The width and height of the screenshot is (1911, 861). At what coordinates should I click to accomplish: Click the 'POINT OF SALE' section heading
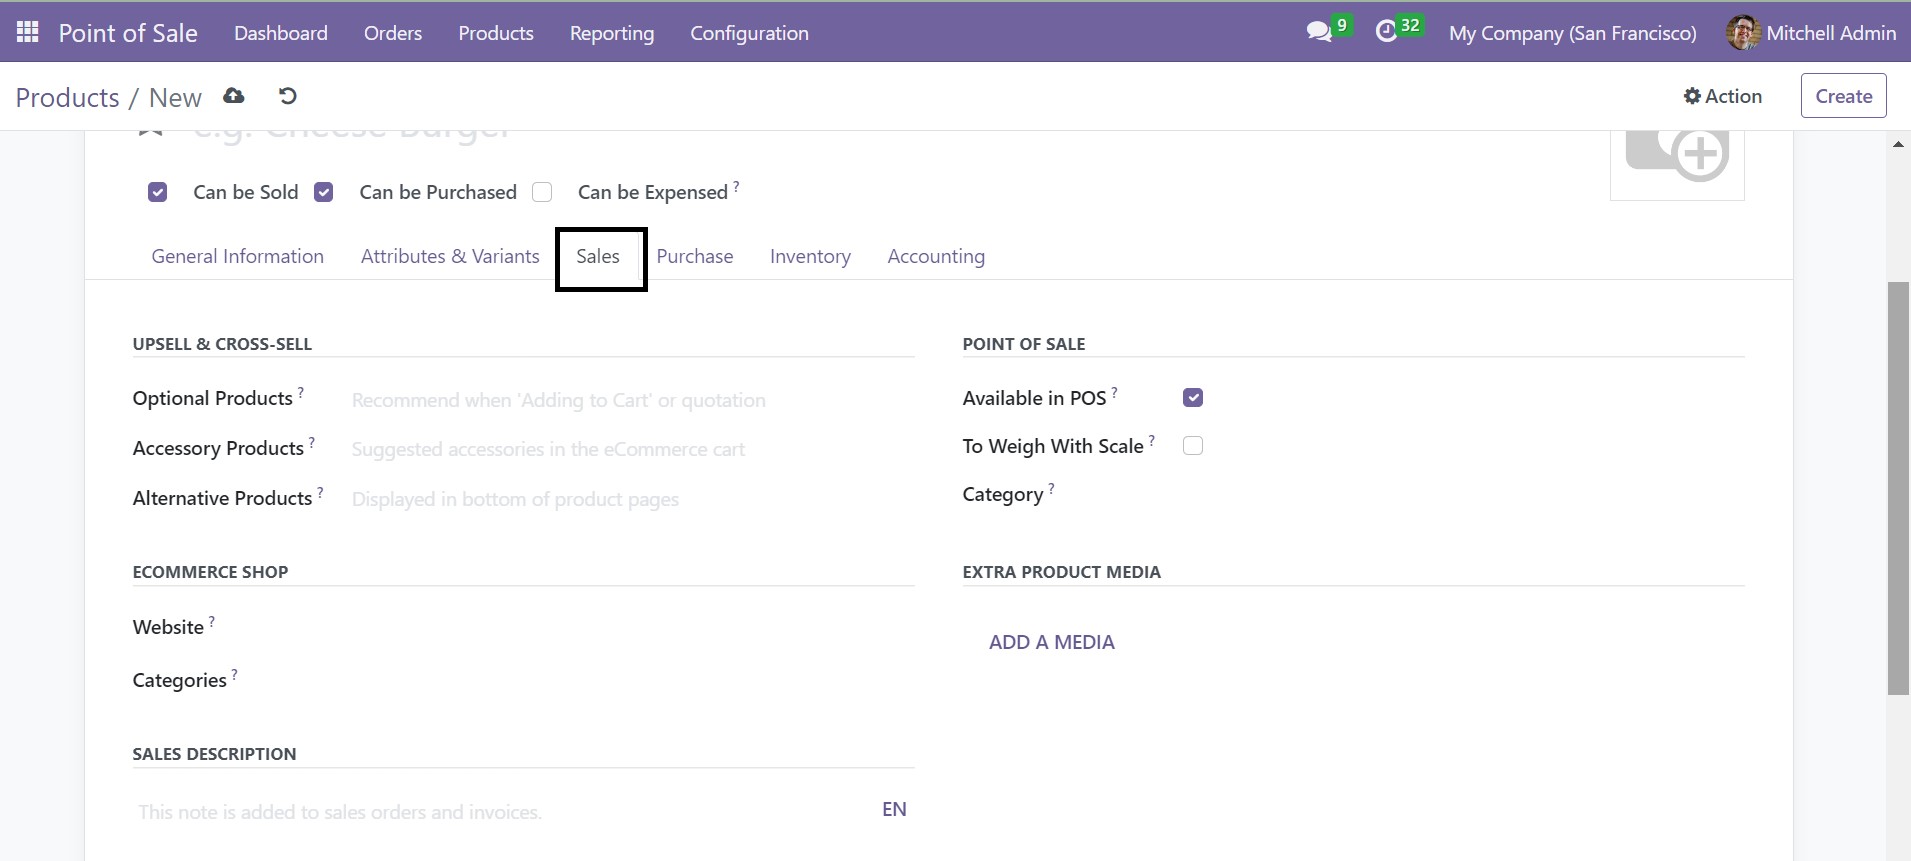[1024, 344]
